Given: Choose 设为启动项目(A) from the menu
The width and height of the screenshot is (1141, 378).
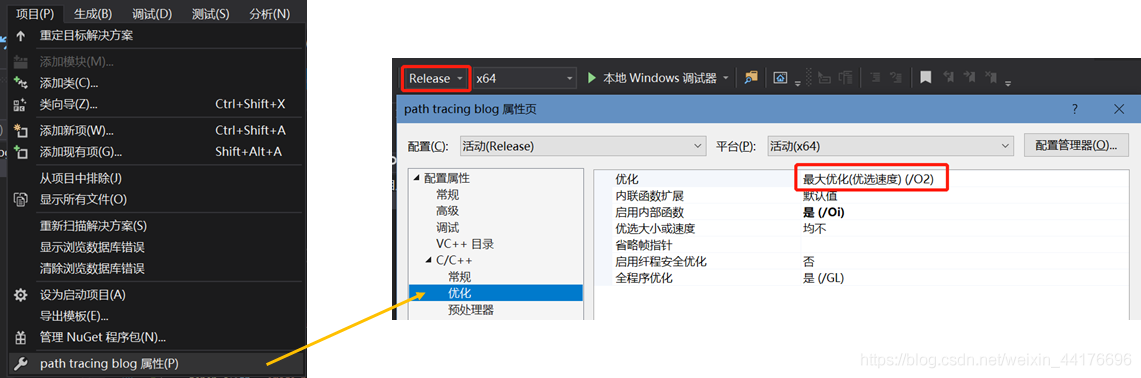Looking at the screenshot, I should coord(156,295).
